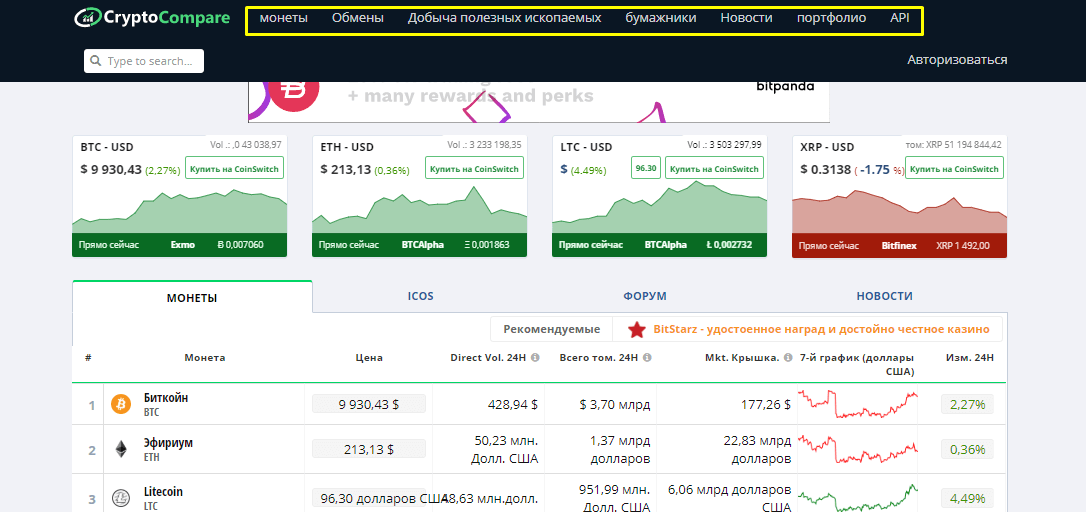This screenshot has width=1086, height=512.
Task: Click the Bitcoin 7-day sparkline chart
Action: click(858, 404)
